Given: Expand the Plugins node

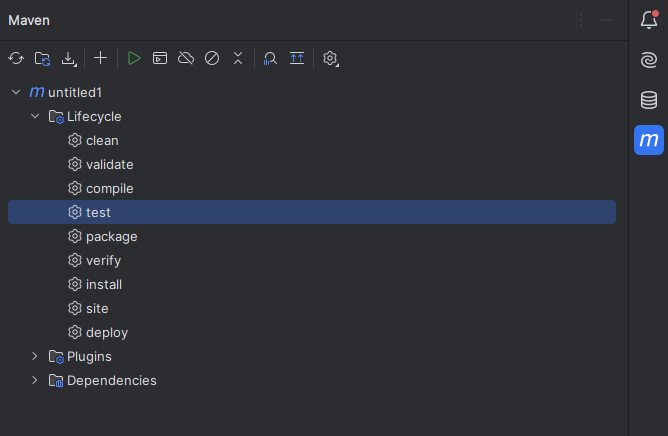Looking at the screenshot, I should point(35,356).
